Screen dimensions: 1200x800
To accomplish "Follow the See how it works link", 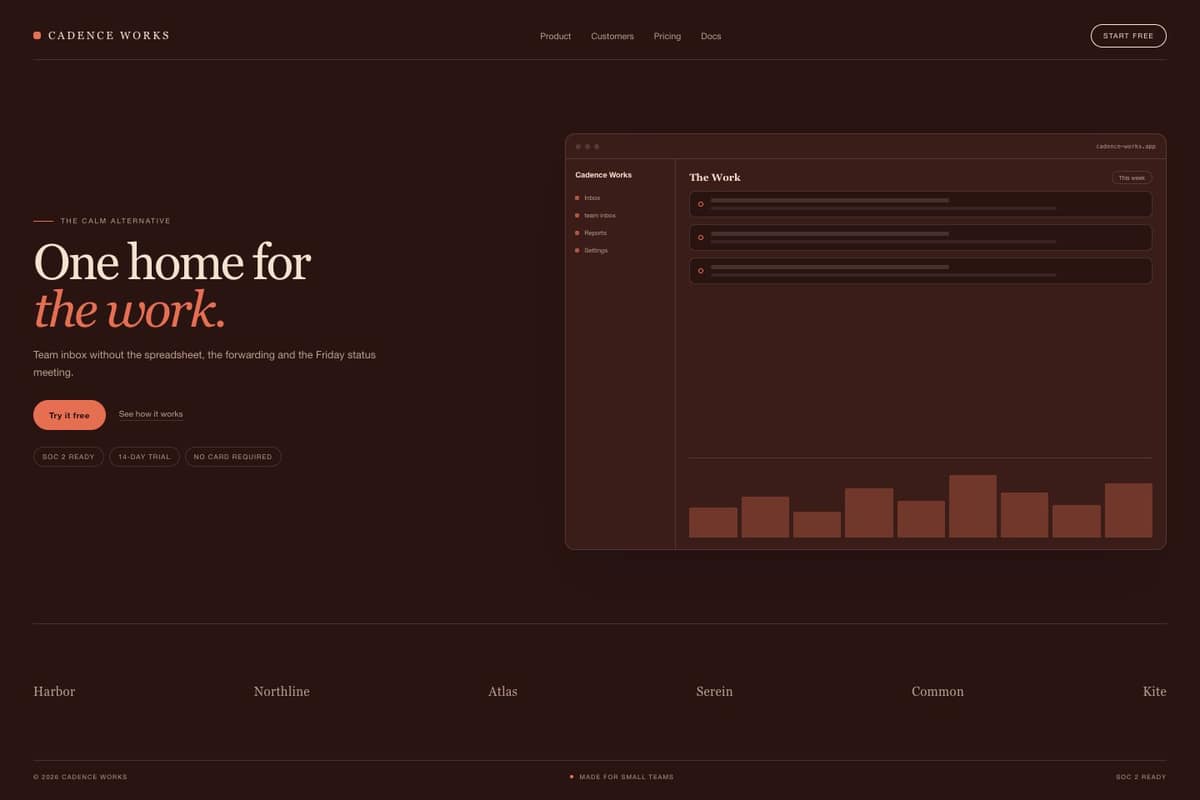I will 151,414.
